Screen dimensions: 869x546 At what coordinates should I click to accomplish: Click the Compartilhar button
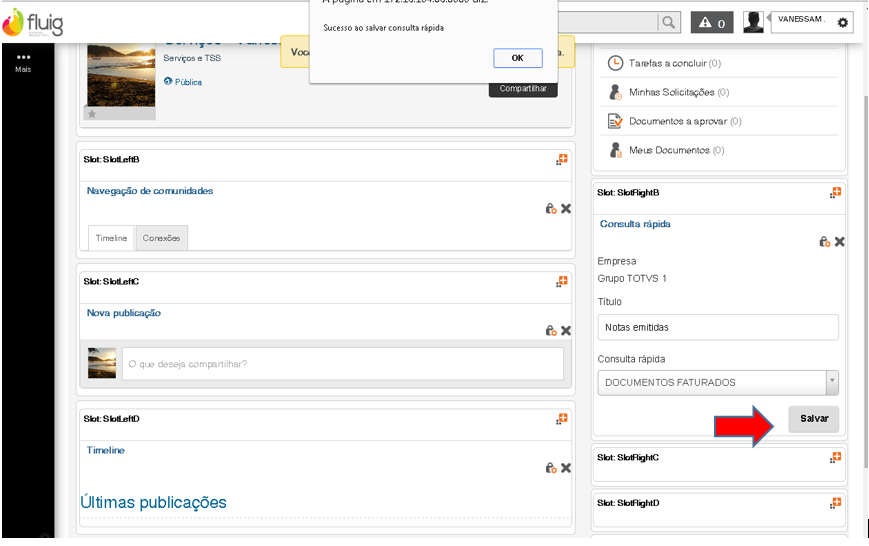coord(523,88)
